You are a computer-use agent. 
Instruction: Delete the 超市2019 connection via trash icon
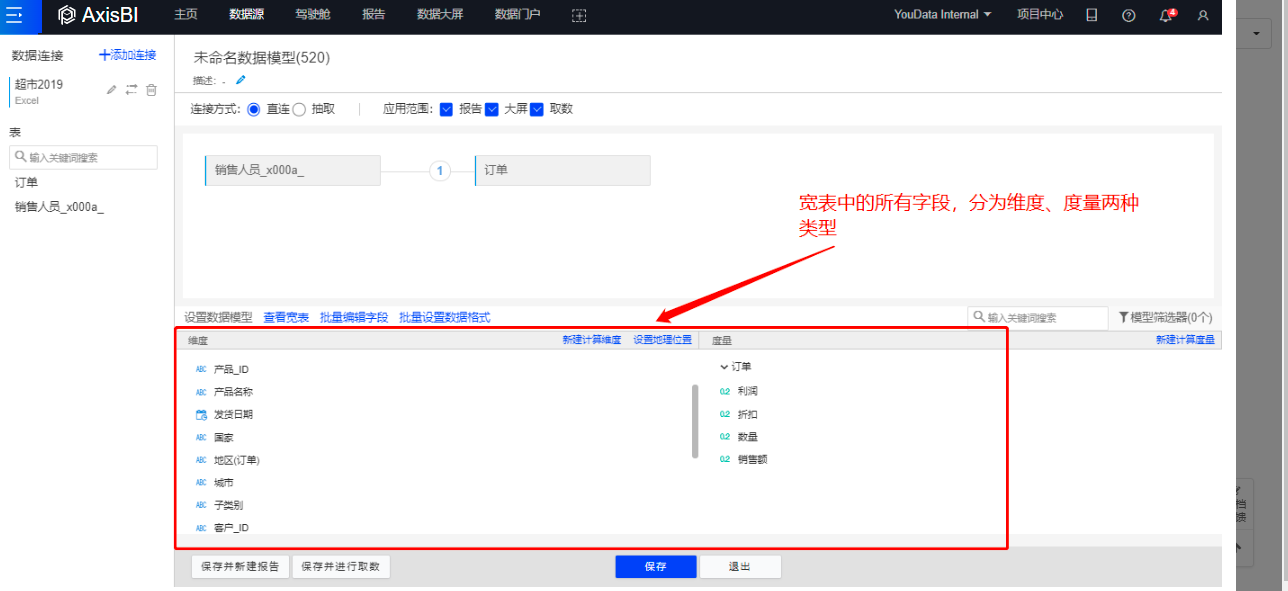151,90
